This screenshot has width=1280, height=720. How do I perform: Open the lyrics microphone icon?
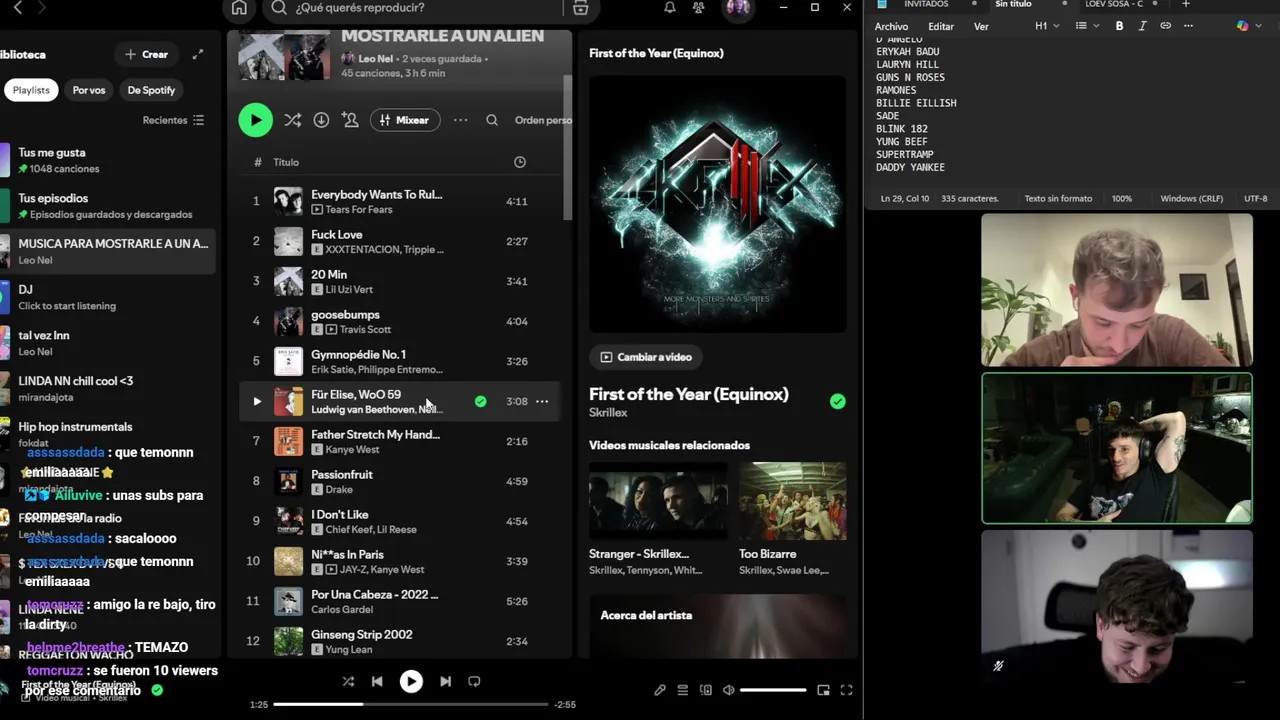tap(660, 690)
